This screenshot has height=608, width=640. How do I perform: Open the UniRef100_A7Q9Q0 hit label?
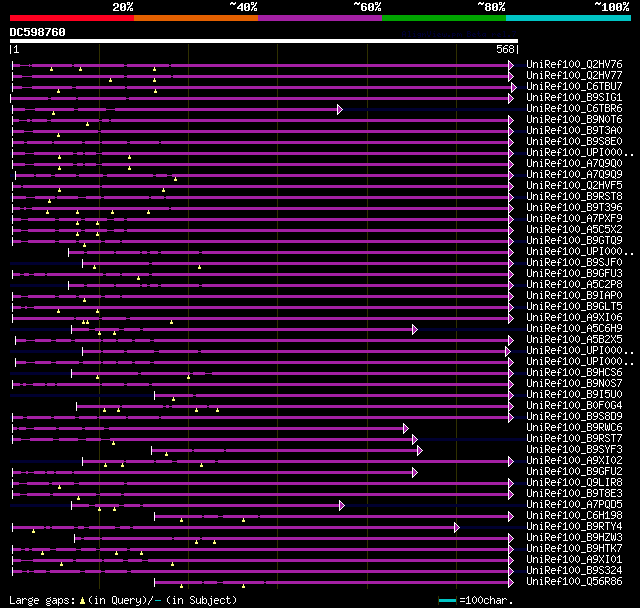(x=574, y=164)
